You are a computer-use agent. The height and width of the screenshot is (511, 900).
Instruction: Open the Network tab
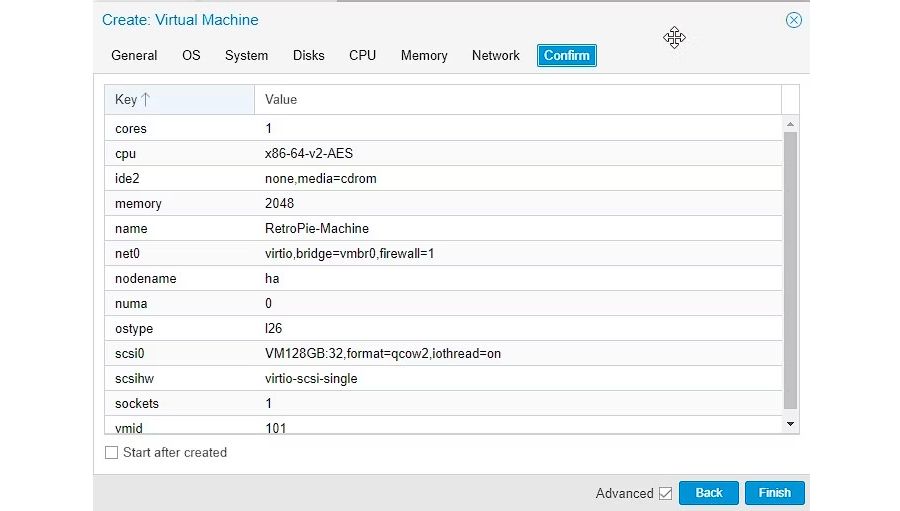tap(495, 56)
